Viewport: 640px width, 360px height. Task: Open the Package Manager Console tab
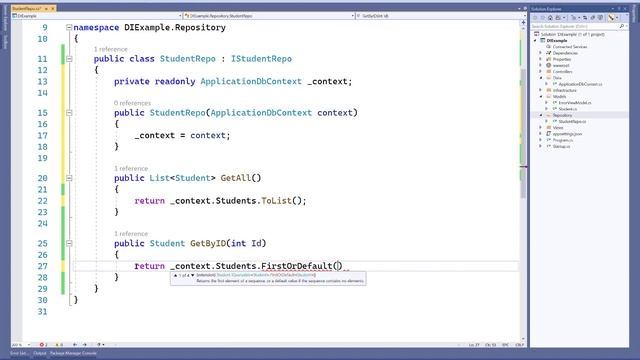tap(73, 353)
